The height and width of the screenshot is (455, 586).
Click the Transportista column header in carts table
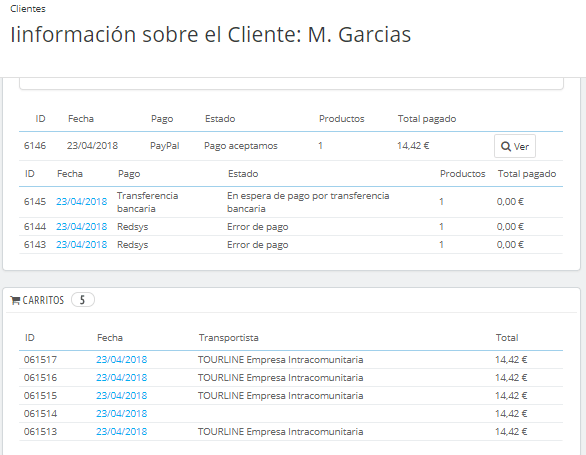coord(228,338)
